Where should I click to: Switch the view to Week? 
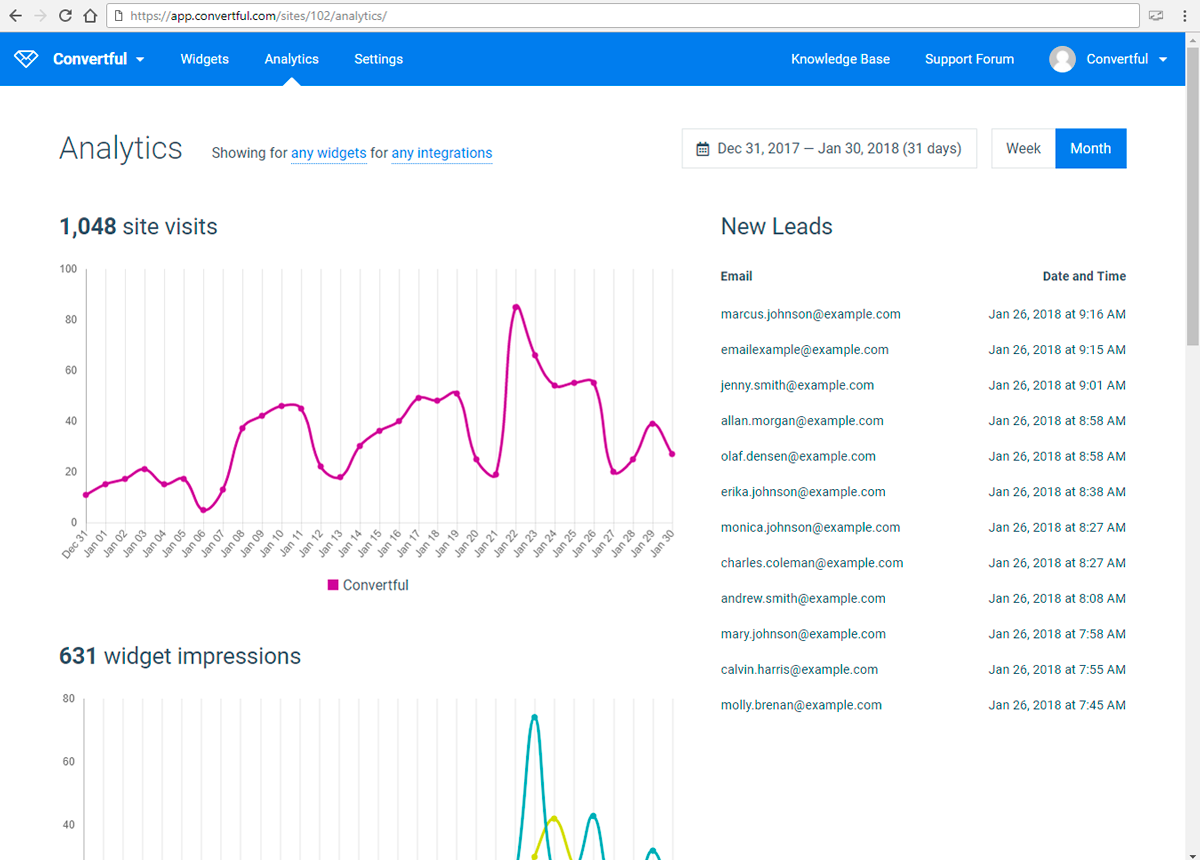pyautogui.click(x=1023, y=148)
